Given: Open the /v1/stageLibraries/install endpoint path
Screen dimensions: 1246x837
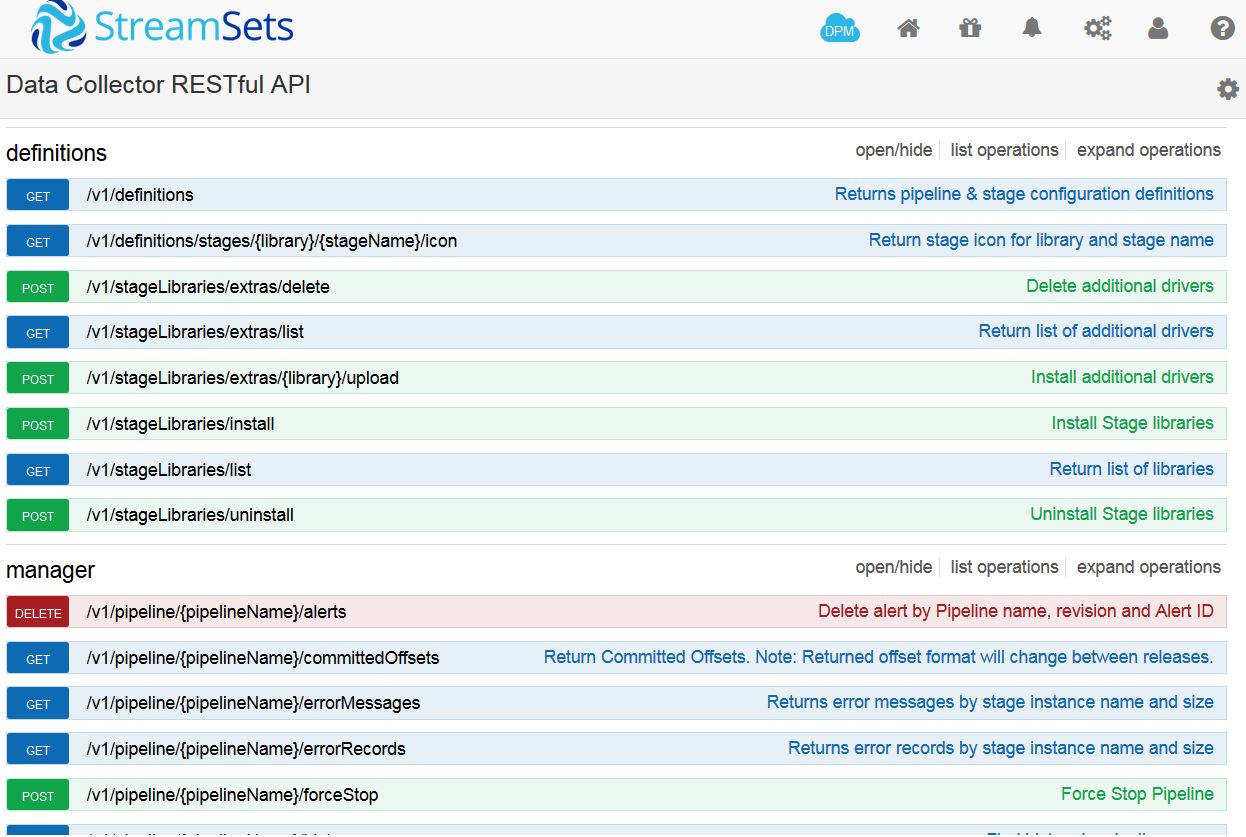Looking at the screenshot, I should pyautogui.click(x=180, y=424).
